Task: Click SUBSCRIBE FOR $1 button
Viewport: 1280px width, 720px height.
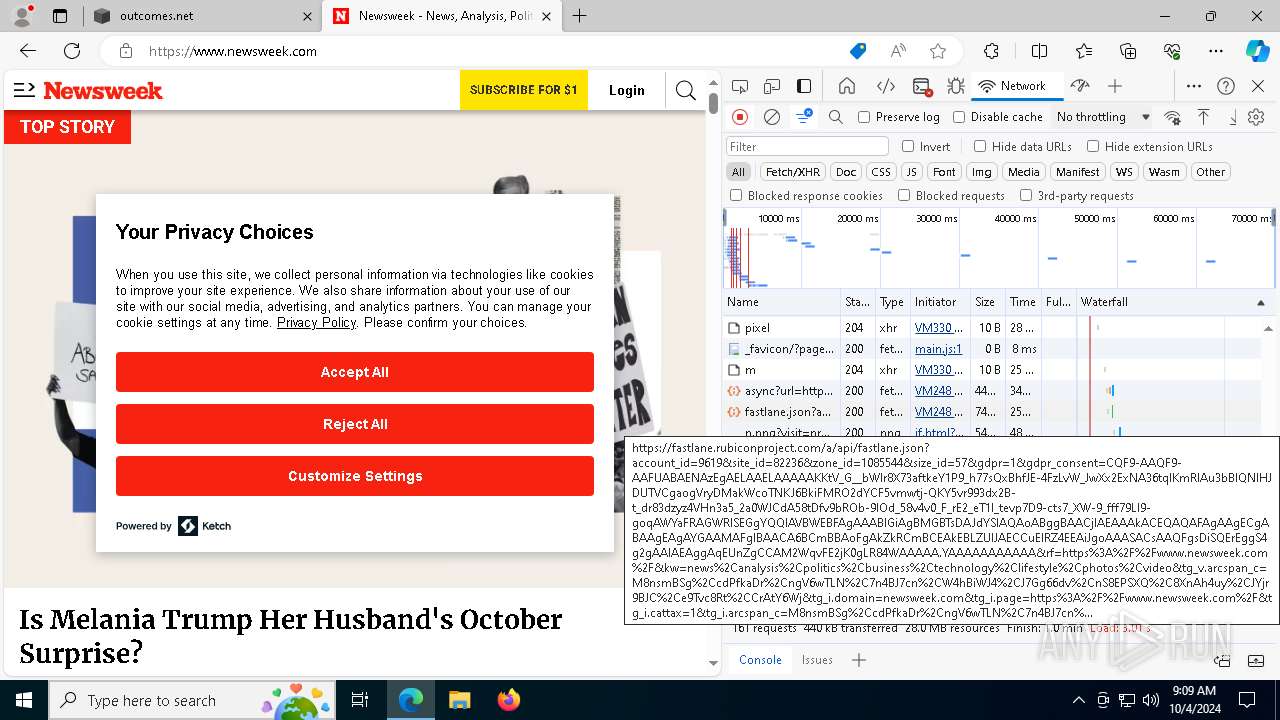Action: click(524, 90)
